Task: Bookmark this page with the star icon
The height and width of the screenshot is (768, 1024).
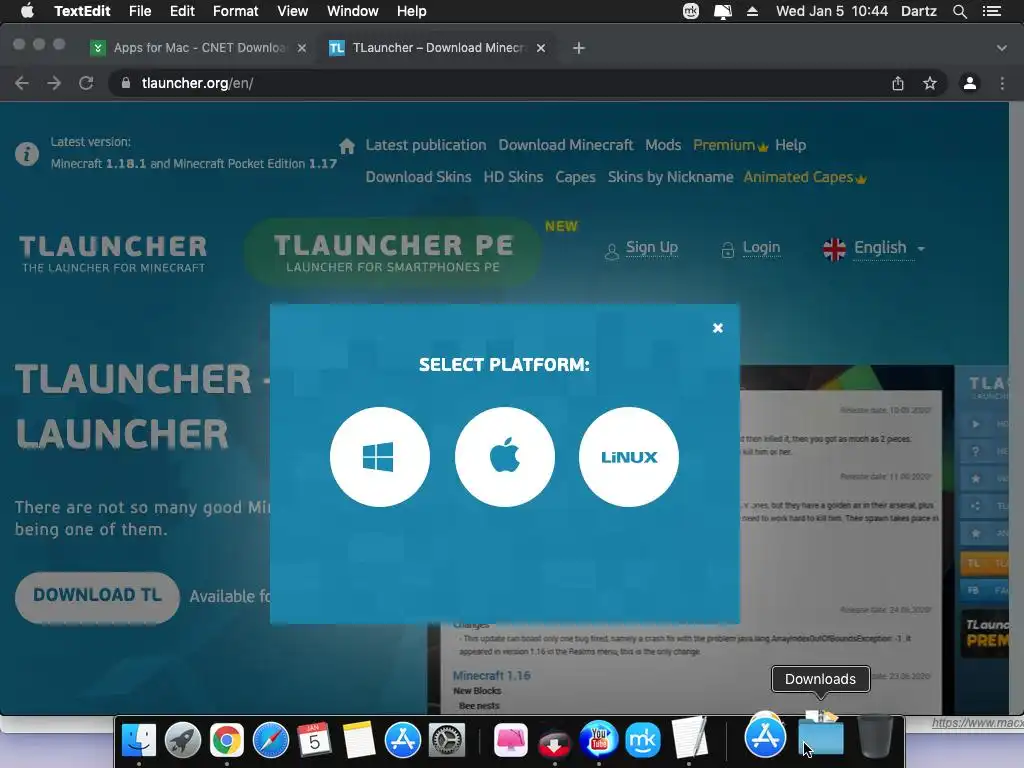Action: (930, 83)
